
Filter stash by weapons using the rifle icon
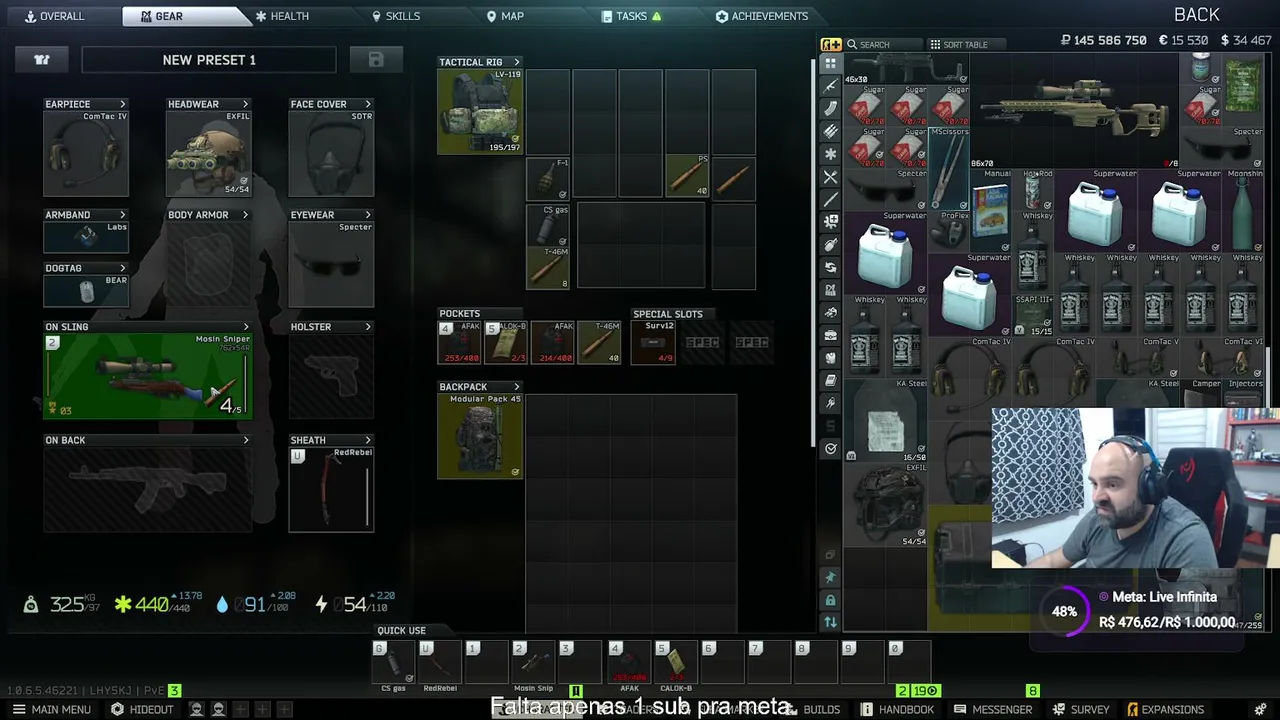tap(830, 86)
